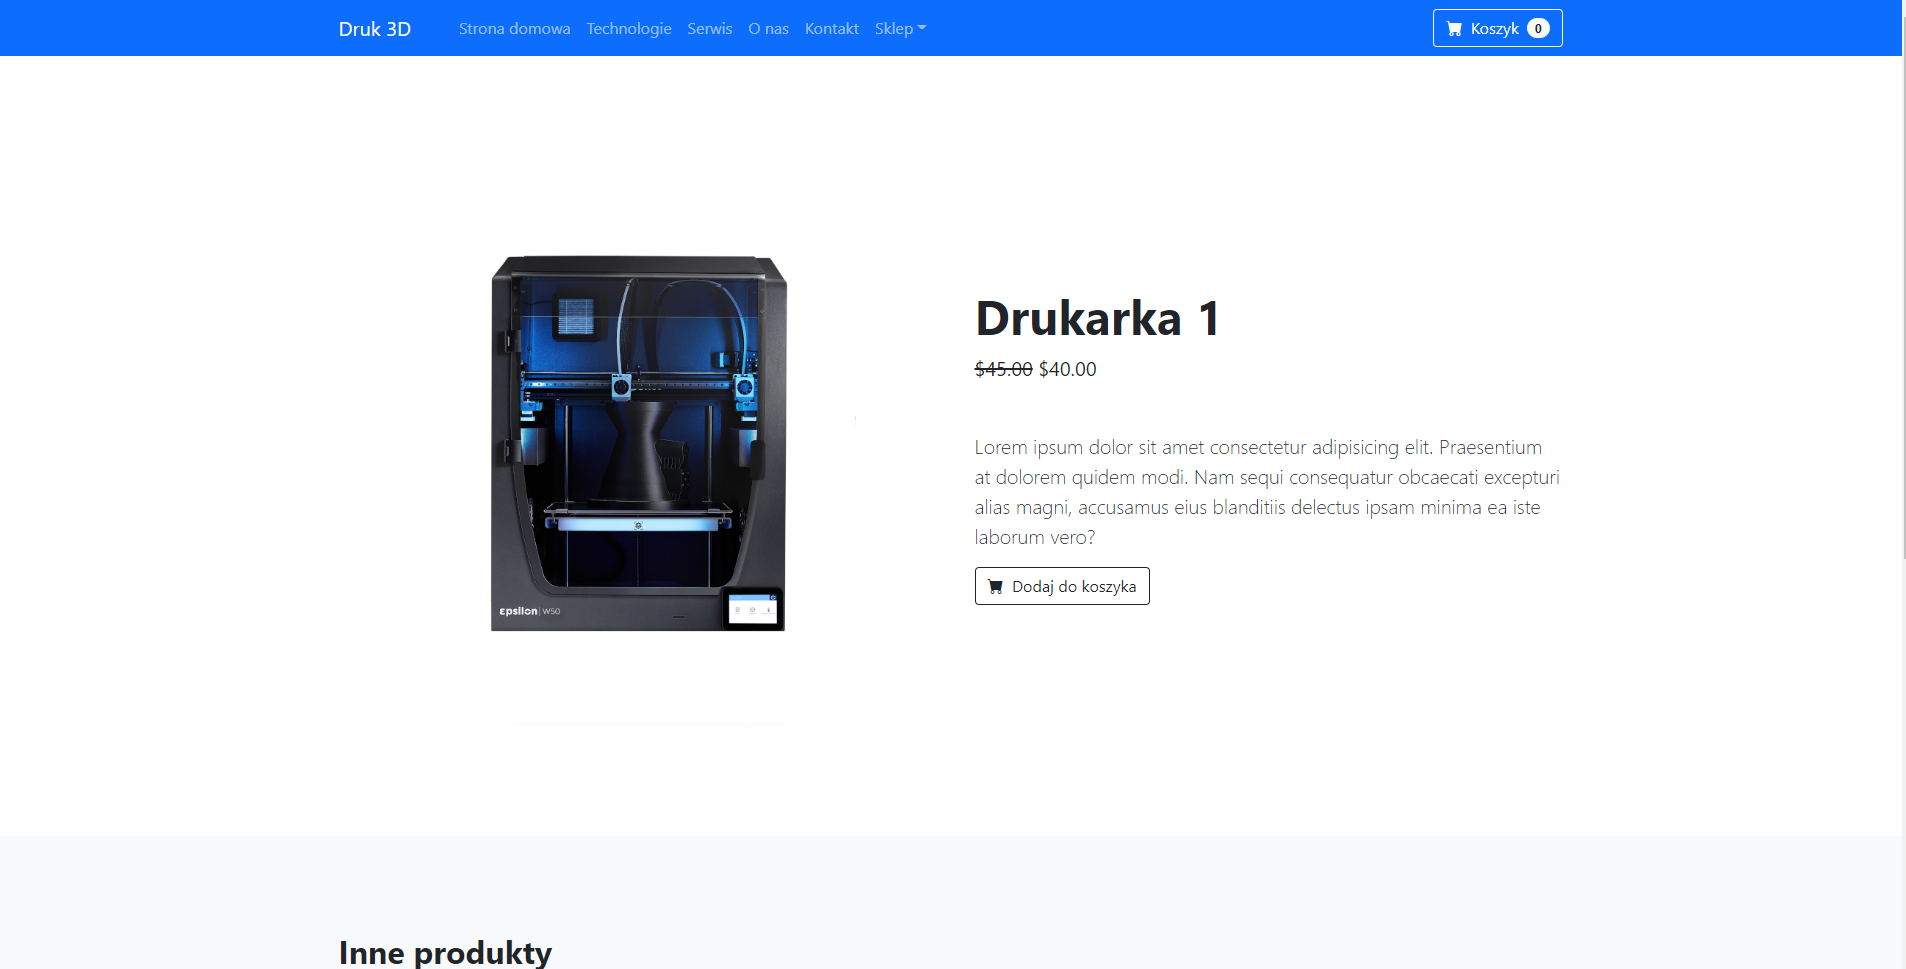
Task: Click the shopping cart icon in Koszyk button
Action: coord(1457,28)
